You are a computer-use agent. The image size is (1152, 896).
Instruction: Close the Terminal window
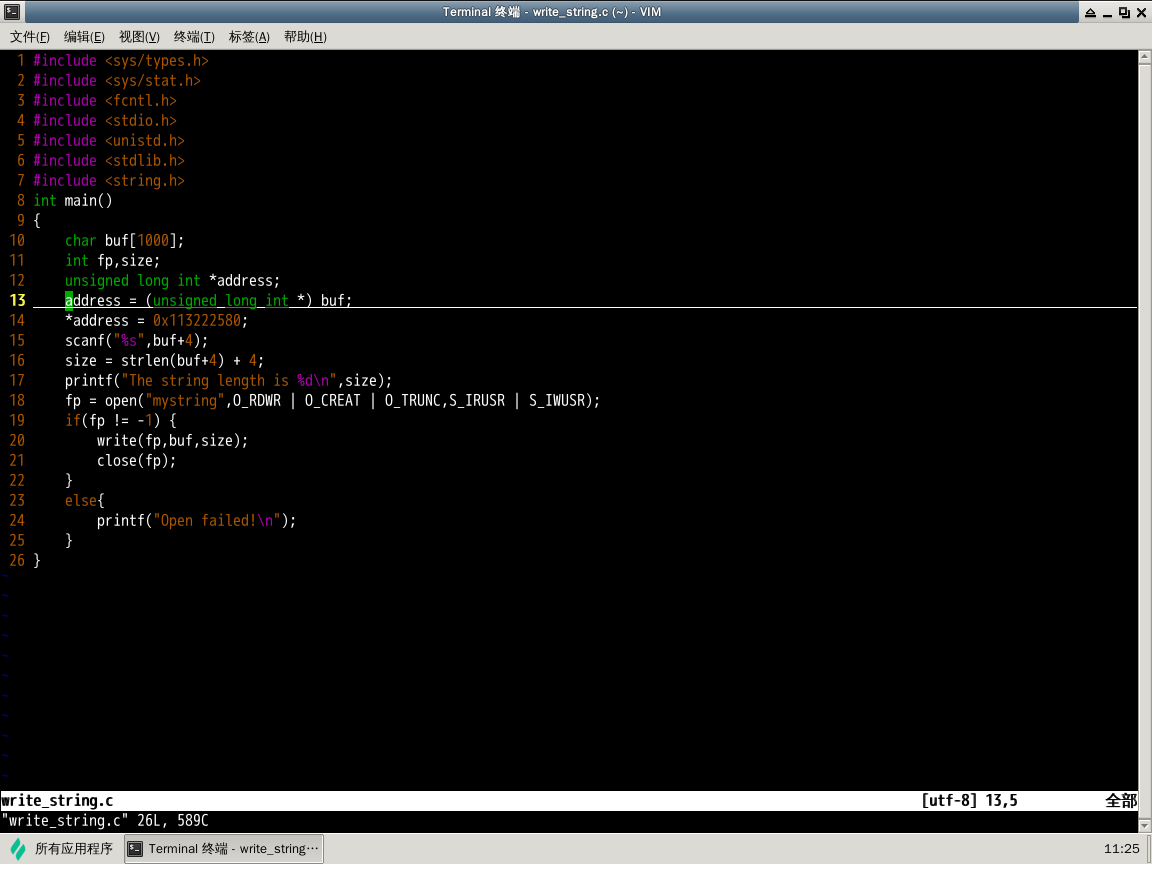click(1141, 12)
